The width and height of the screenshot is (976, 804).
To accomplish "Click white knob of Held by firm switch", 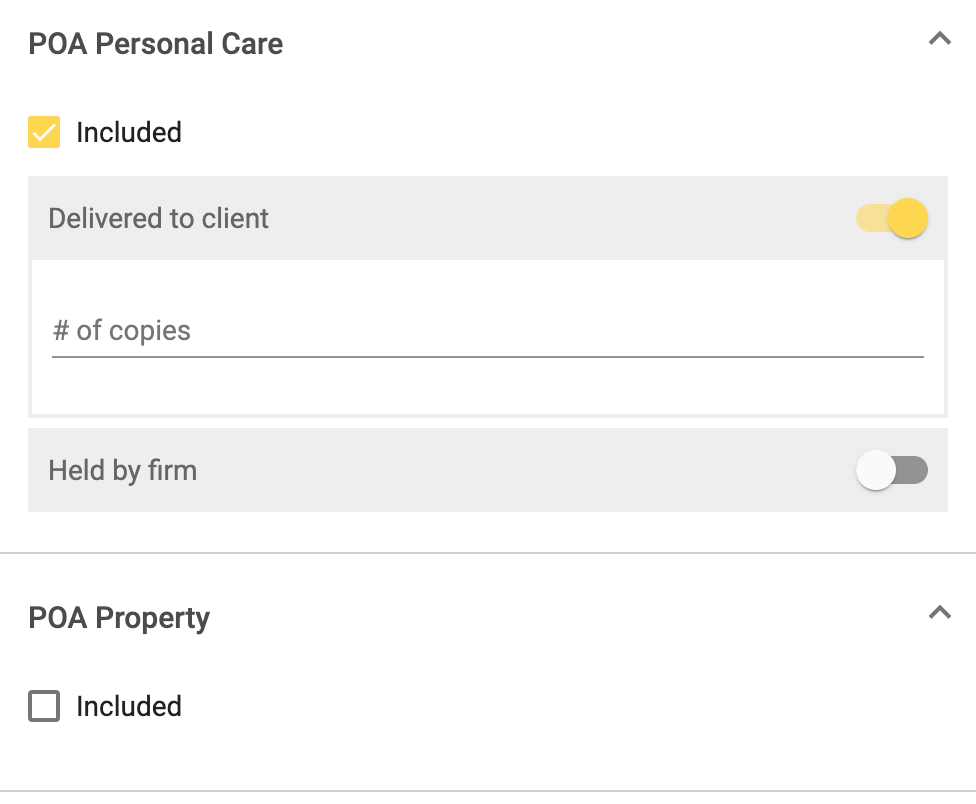I will click(x=876, y=470).
